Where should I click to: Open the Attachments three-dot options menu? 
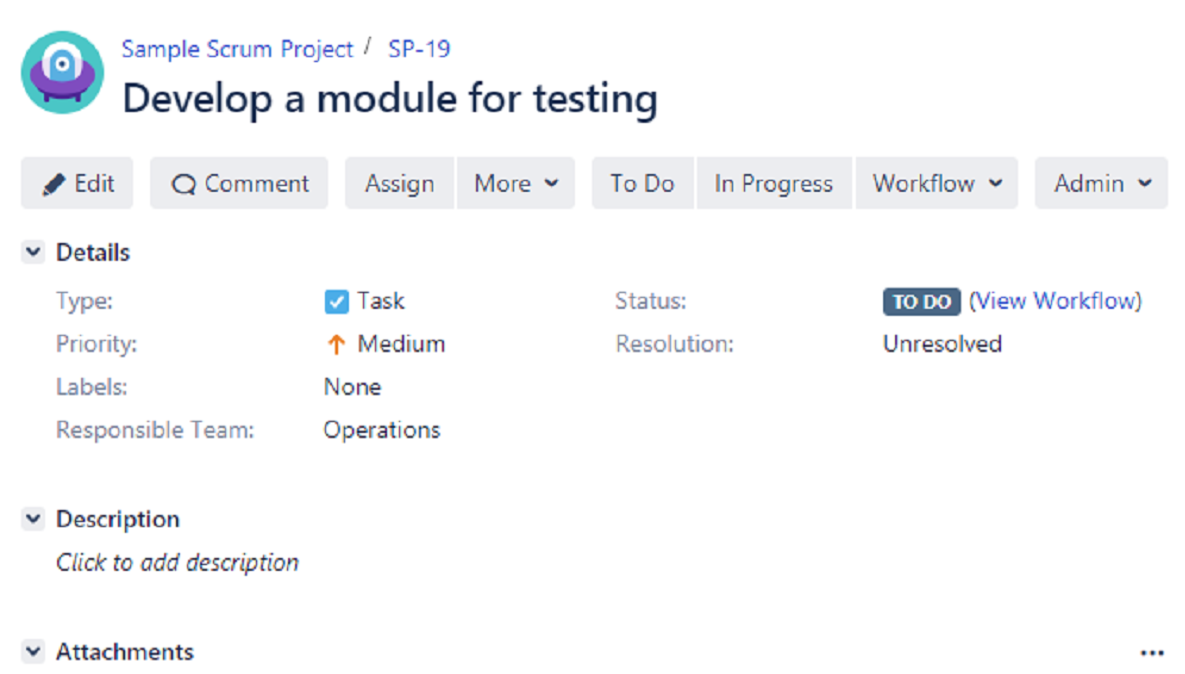click(x=1152, y=653)
